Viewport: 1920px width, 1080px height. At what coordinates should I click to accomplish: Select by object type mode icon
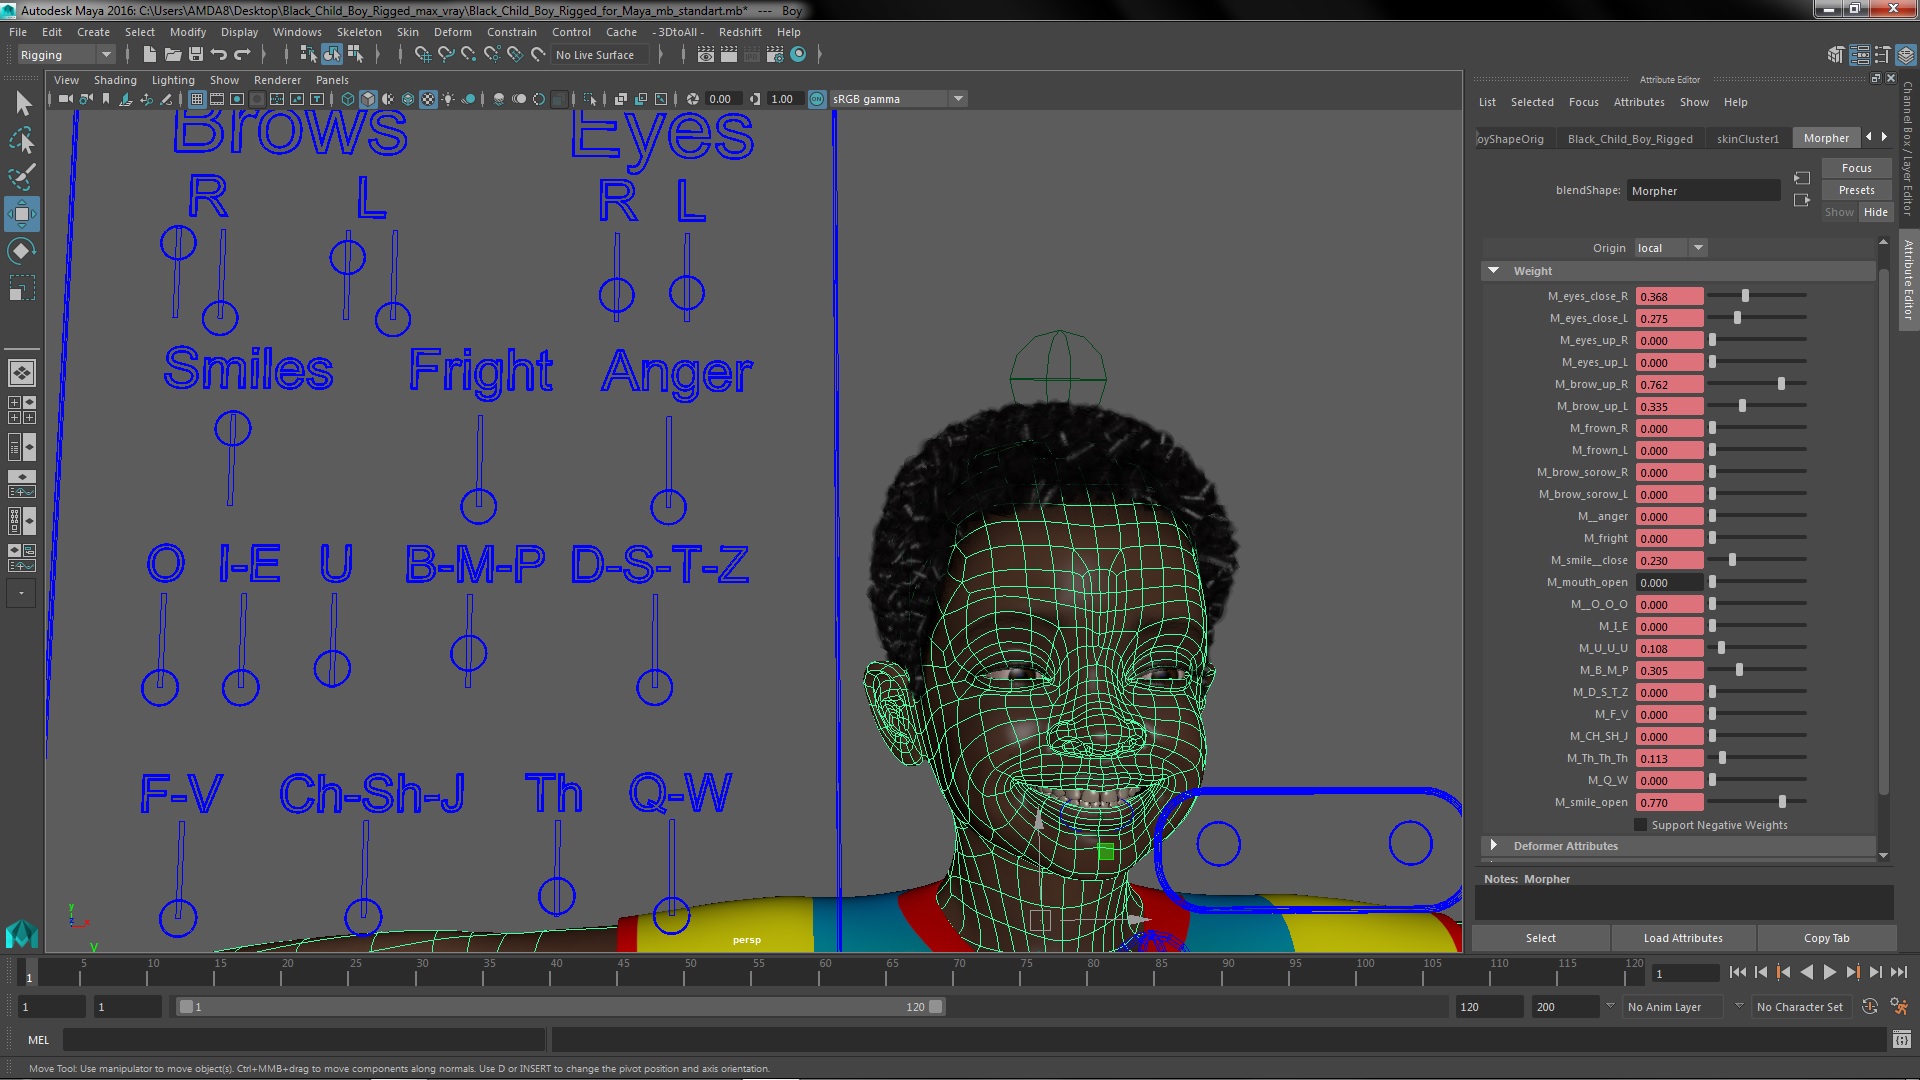332,54
